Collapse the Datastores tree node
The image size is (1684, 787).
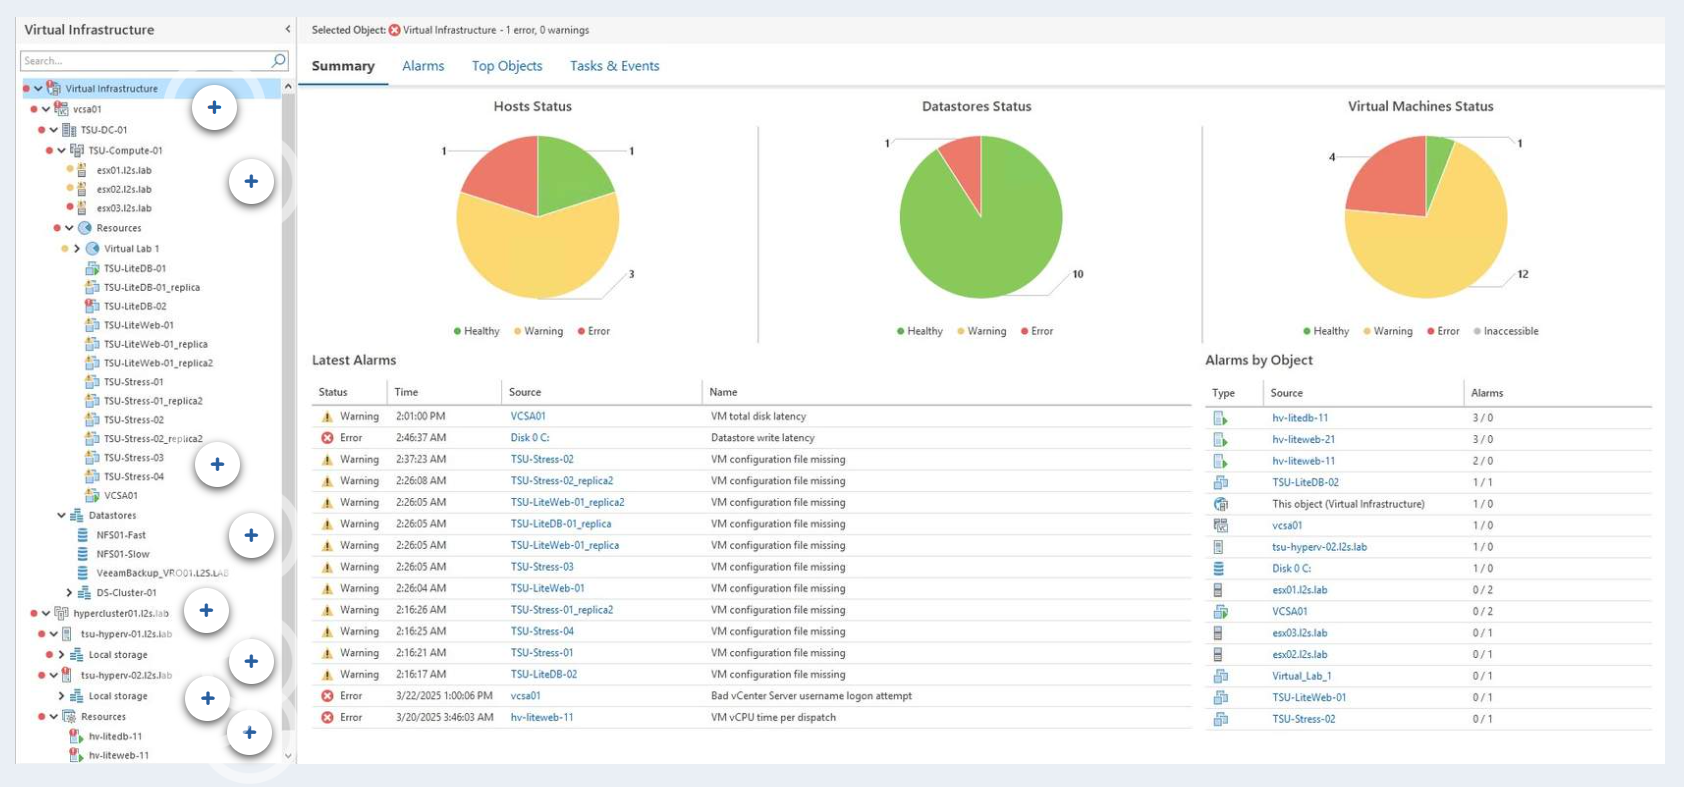point(61,516)
